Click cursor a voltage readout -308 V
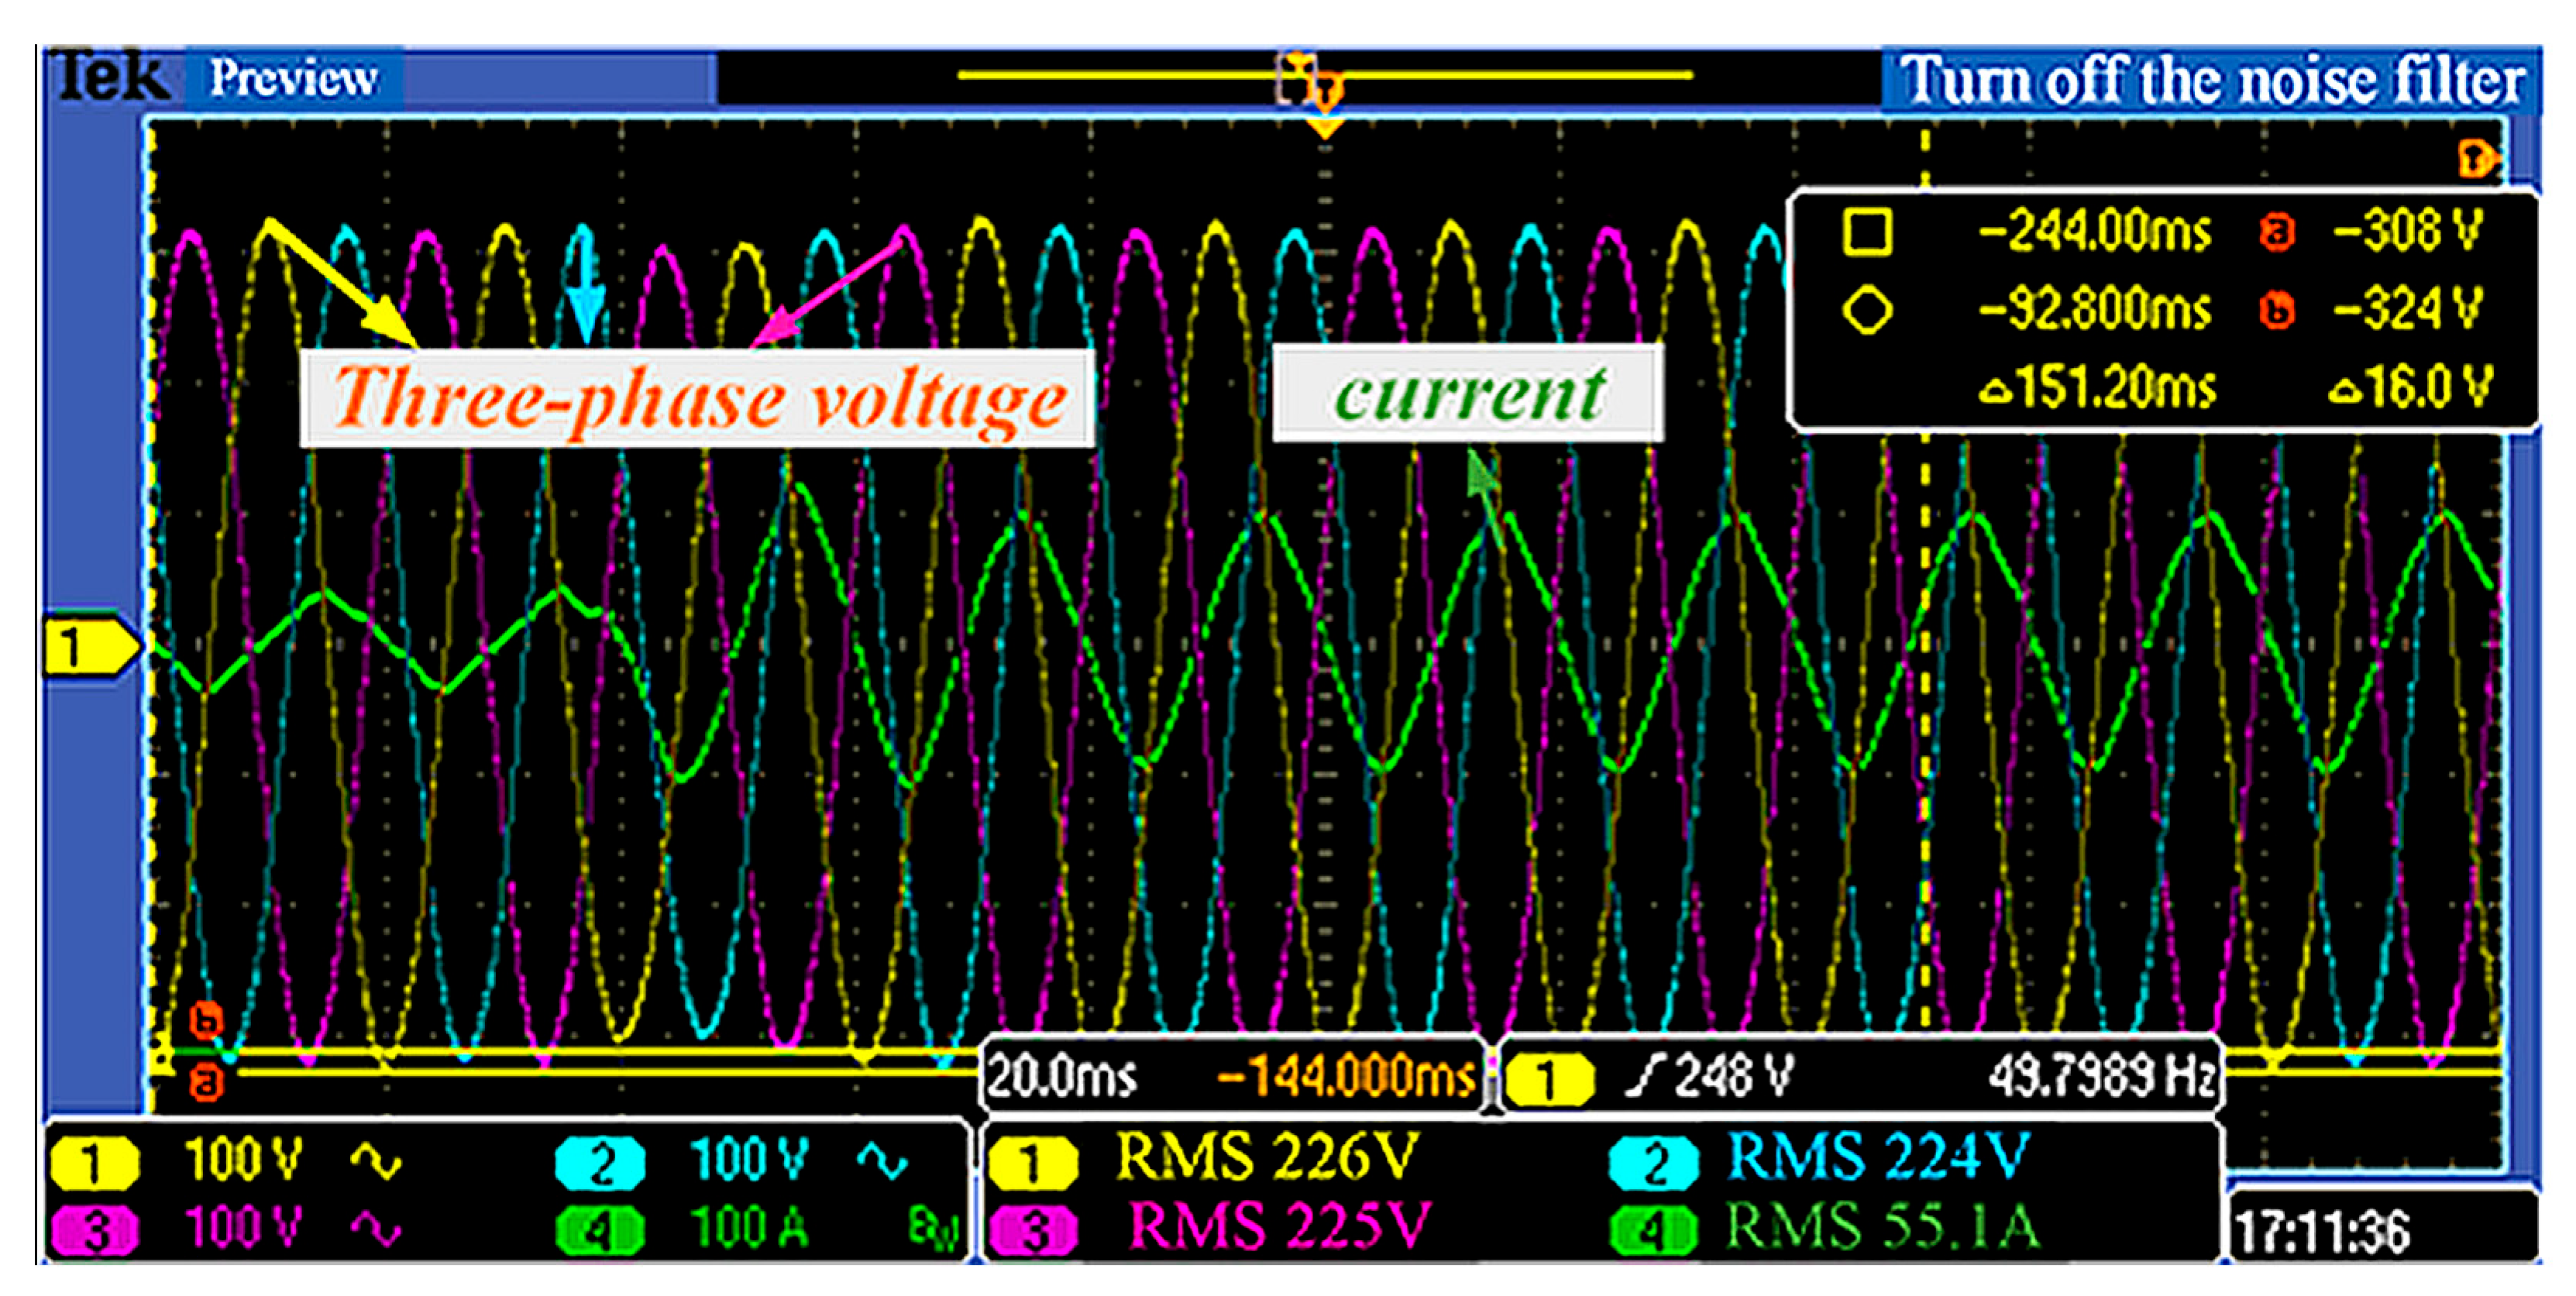This screenshot has width=2576, height=1296. coord(2408,232)
